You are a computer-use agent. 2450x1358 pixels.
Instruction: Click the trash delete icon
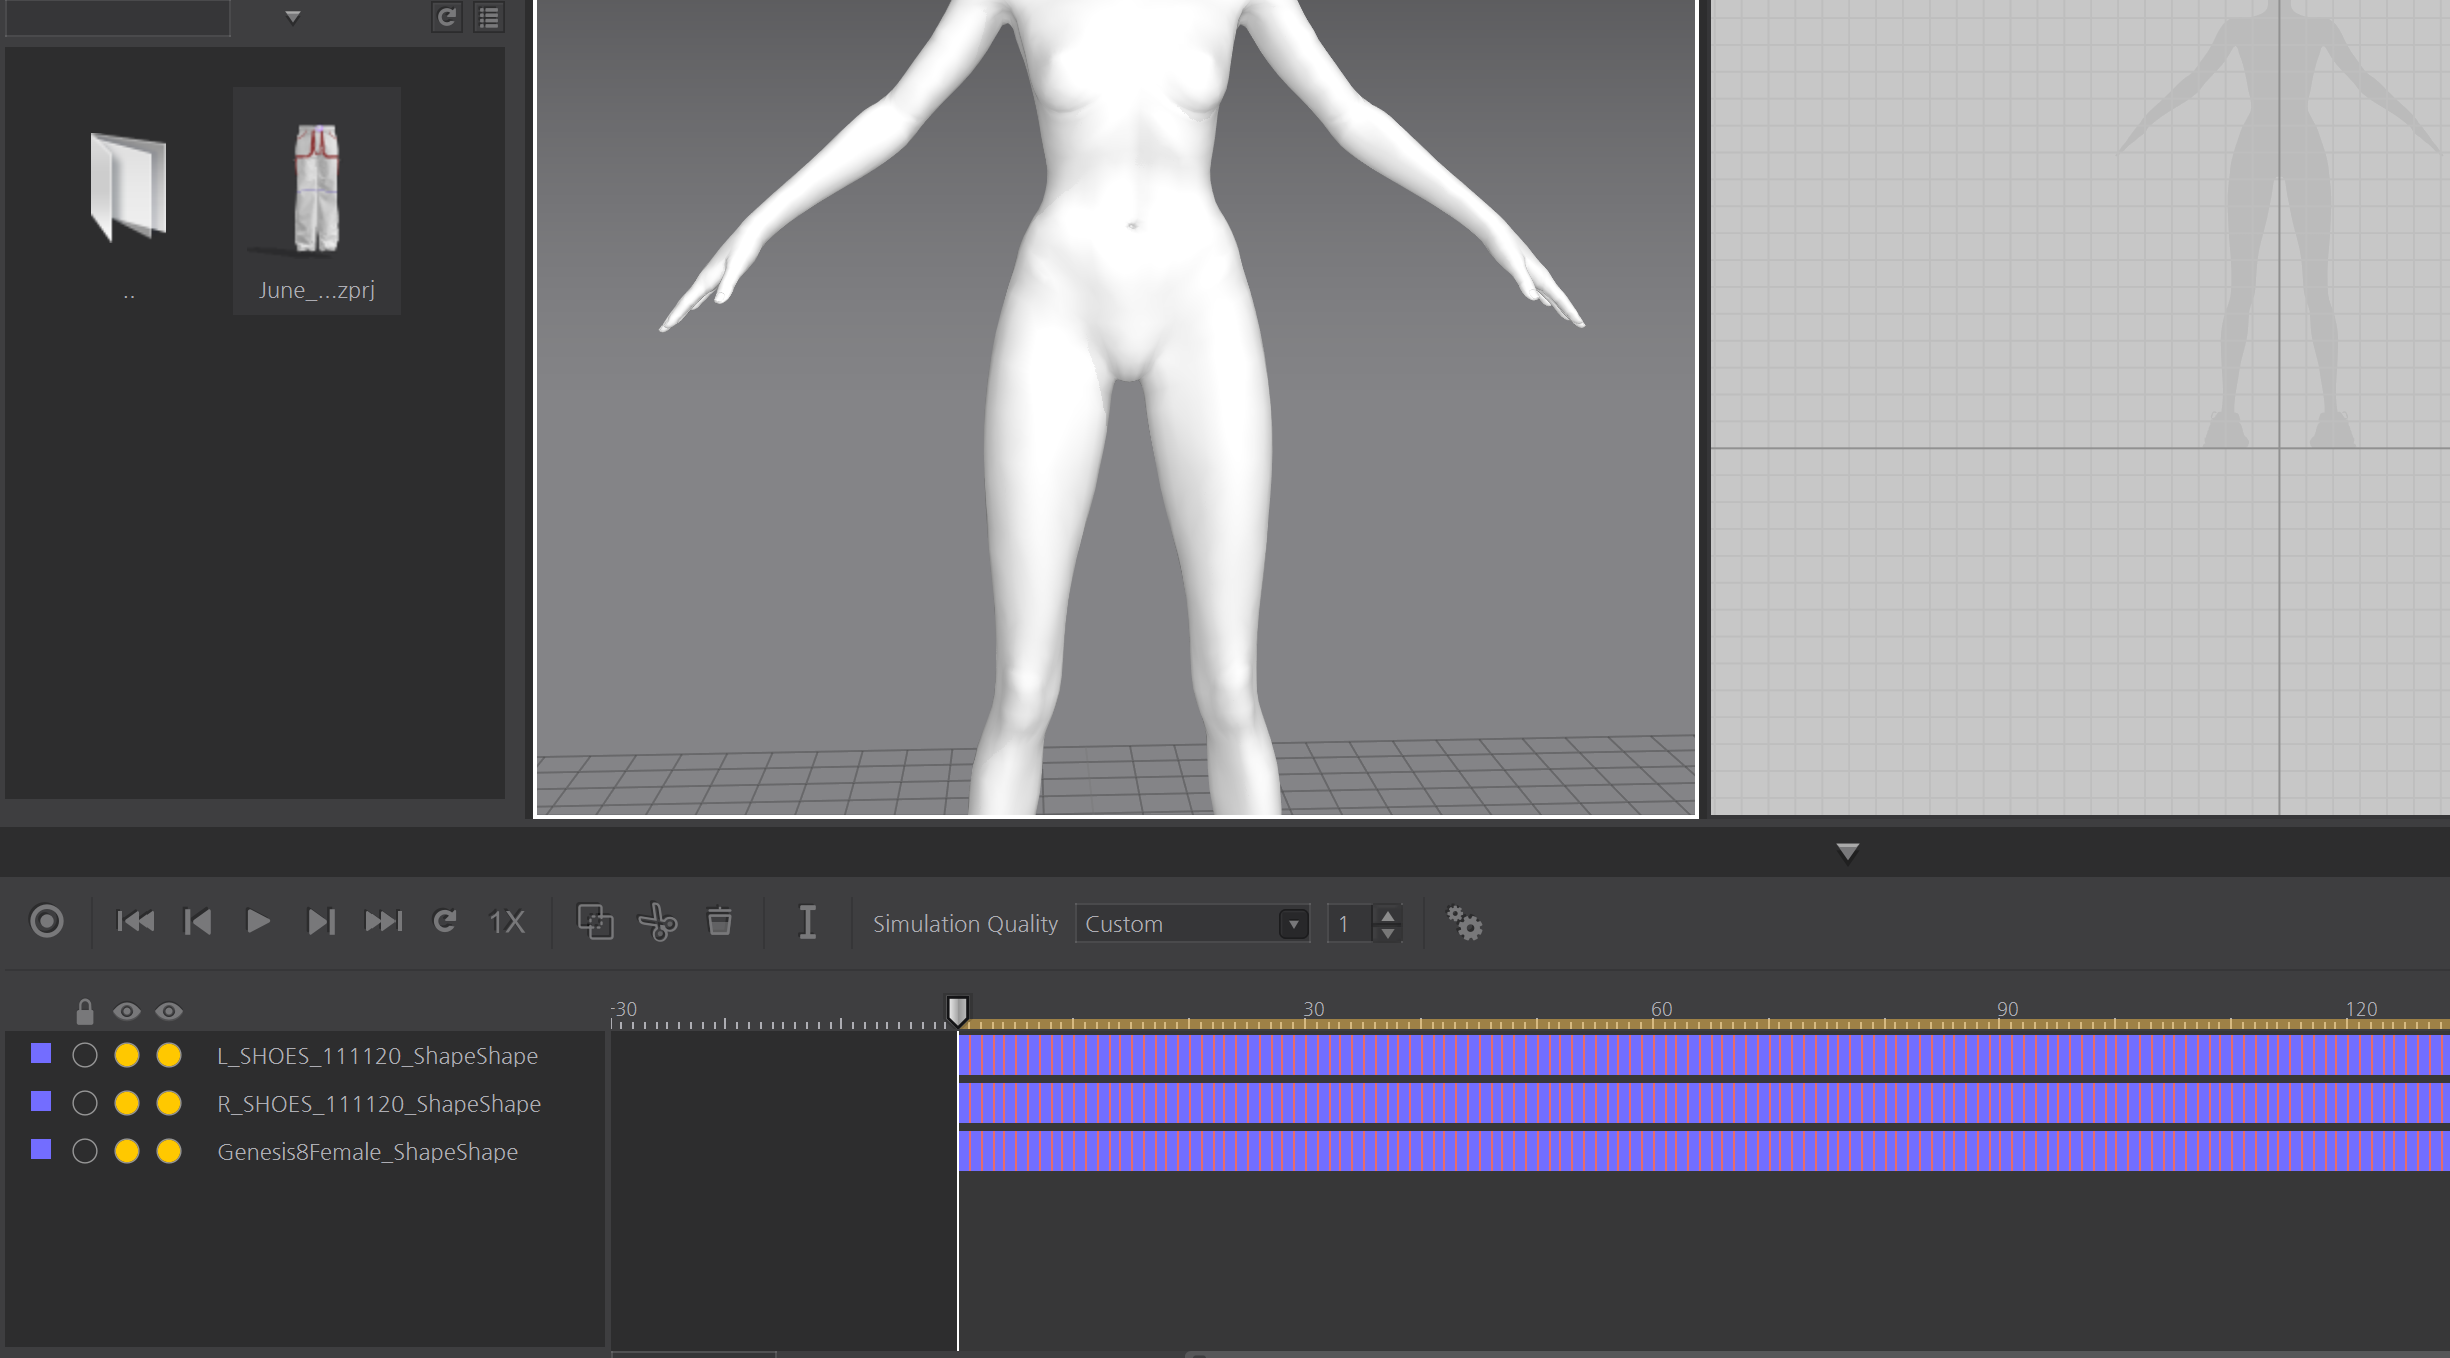coord(719,921)
